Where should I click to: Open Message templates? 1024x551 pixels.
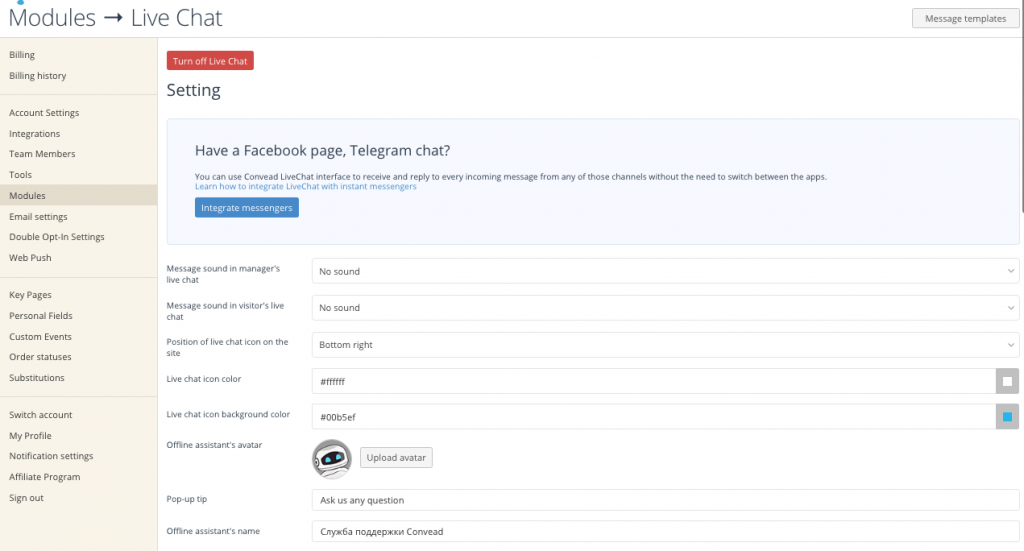[965, 18]
